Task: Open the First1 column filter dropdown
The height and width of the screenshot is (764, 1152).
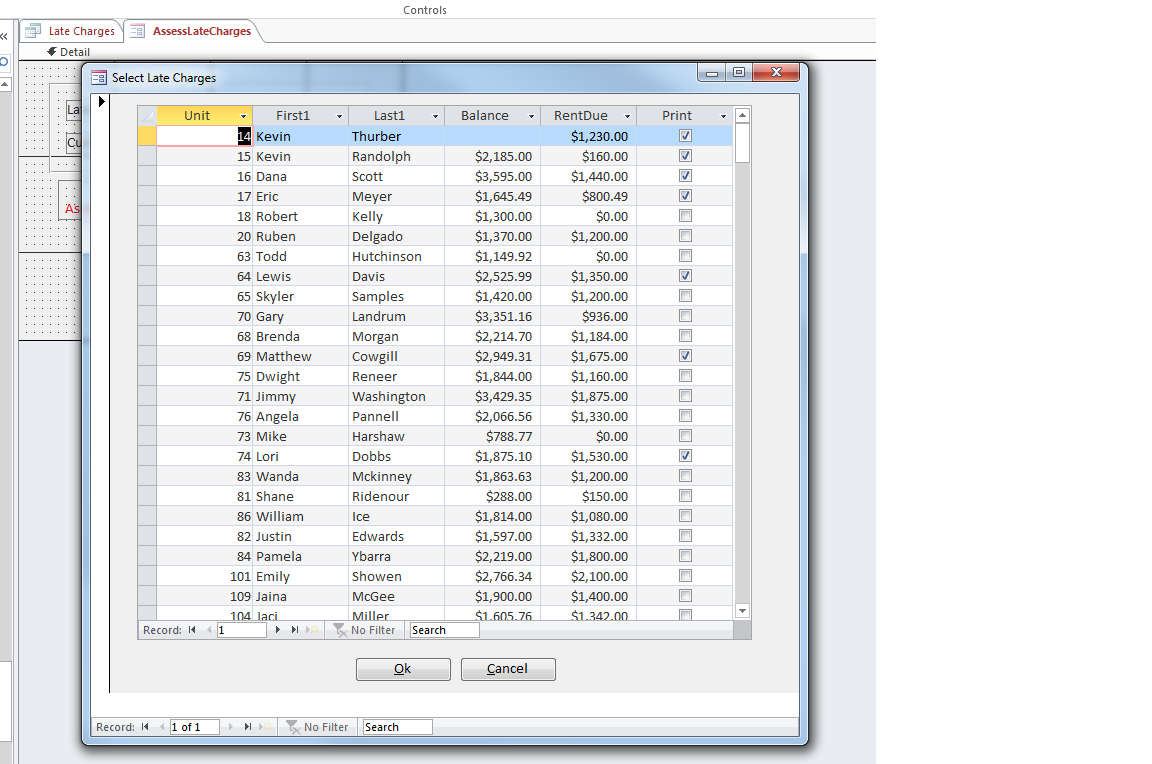Action: click(339, 116)
